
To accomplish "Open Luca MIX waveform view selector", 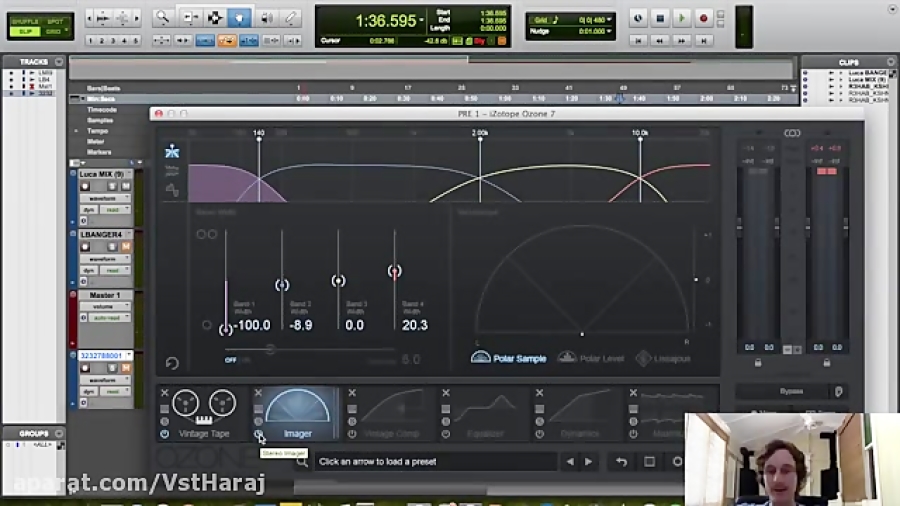I will [x=105, y=198].
